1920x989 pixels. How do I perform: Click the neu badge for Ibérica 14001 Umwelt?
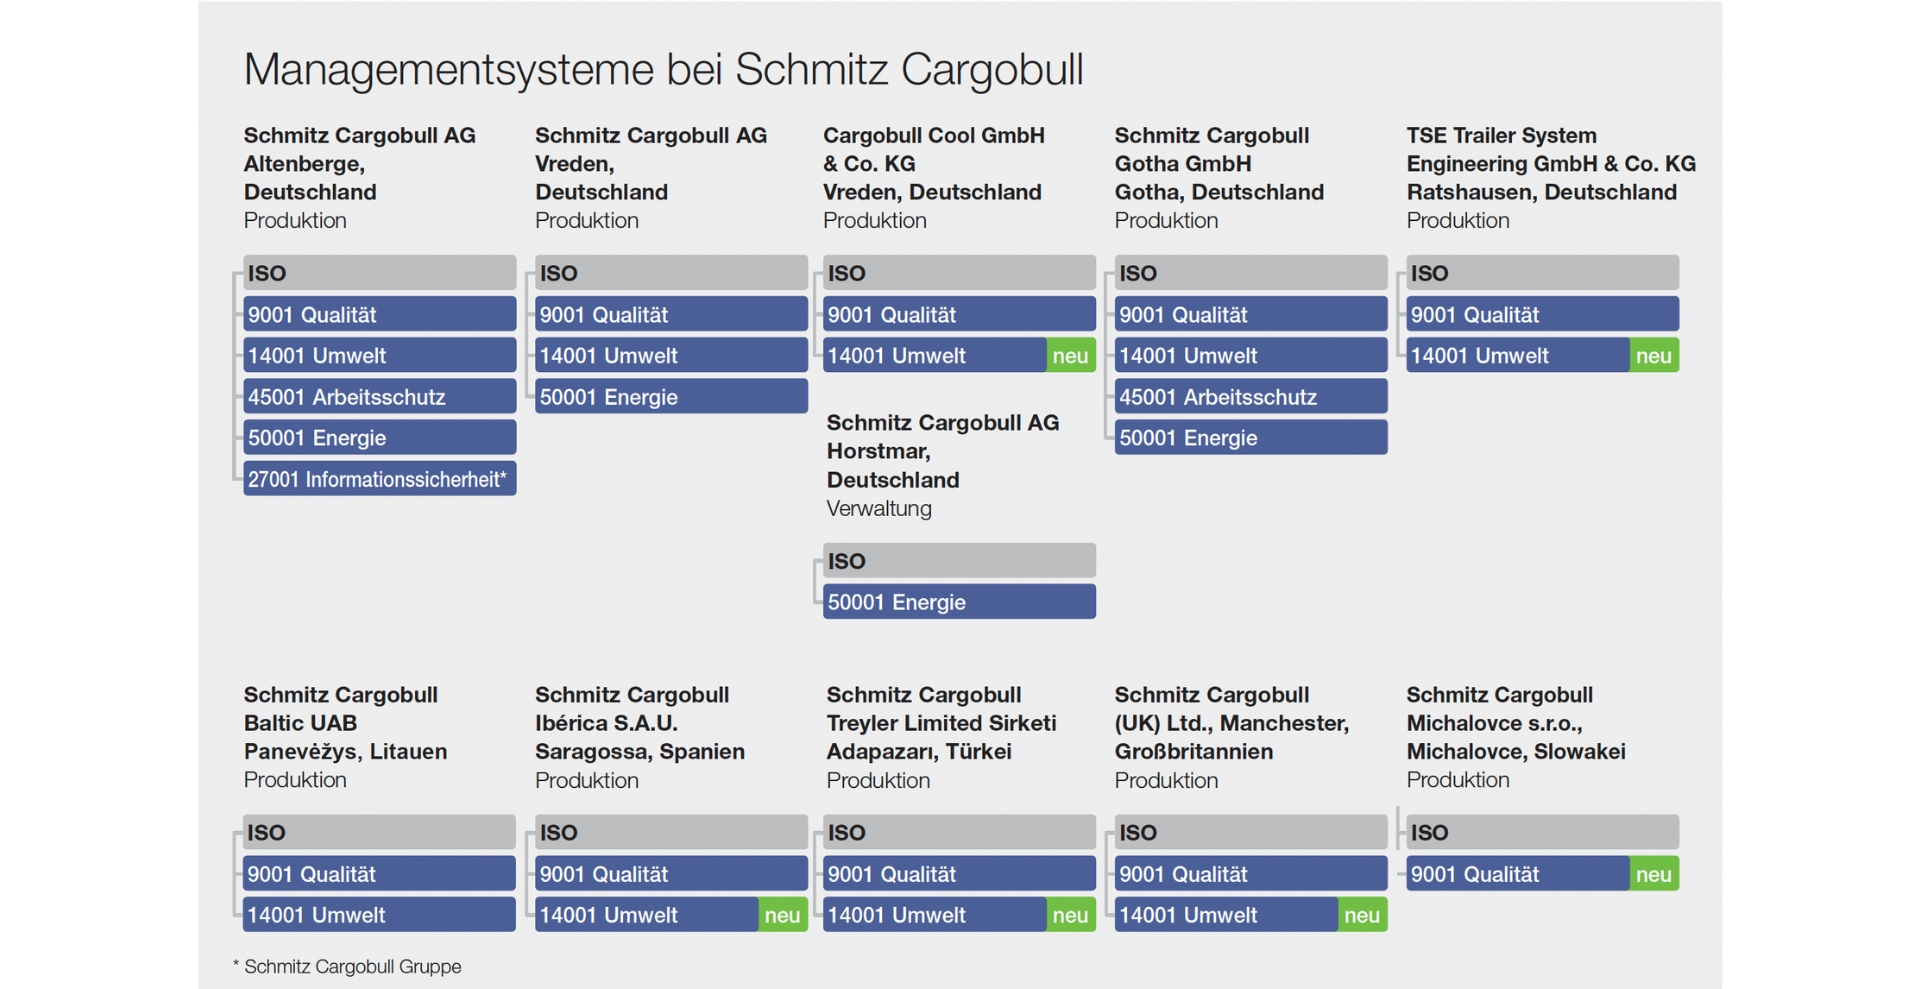click(782, 915)
